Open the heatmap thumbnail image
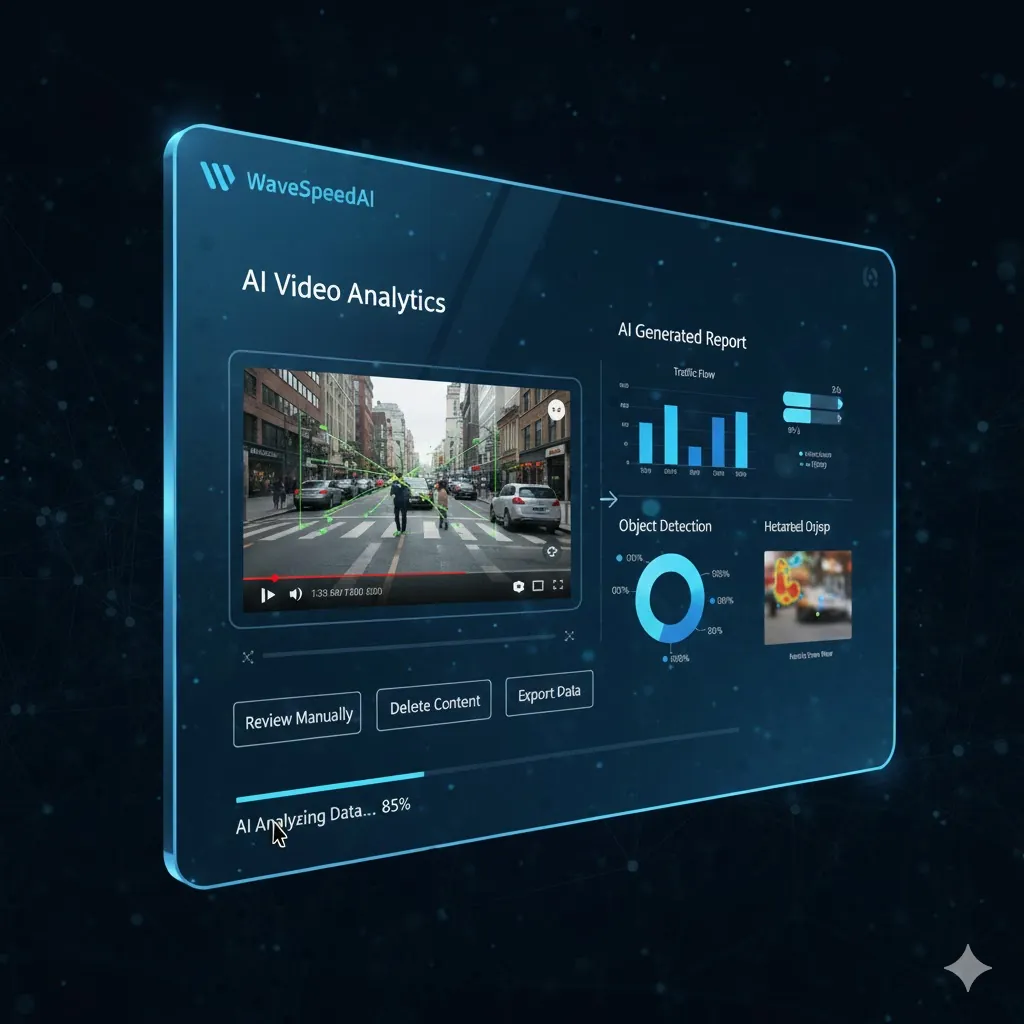The image size is (1024, 1024). [x=808, y=597]
